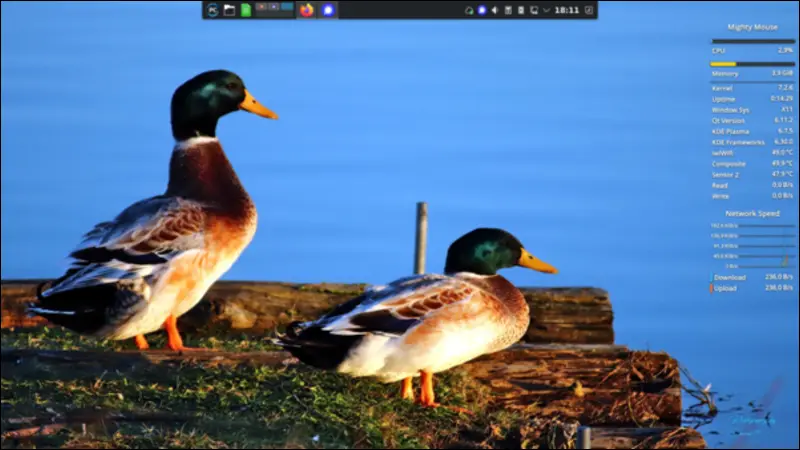This screenshot has height=450, width=800.
Task: Click the Mighty Mouse widget title
Action: 753,27
